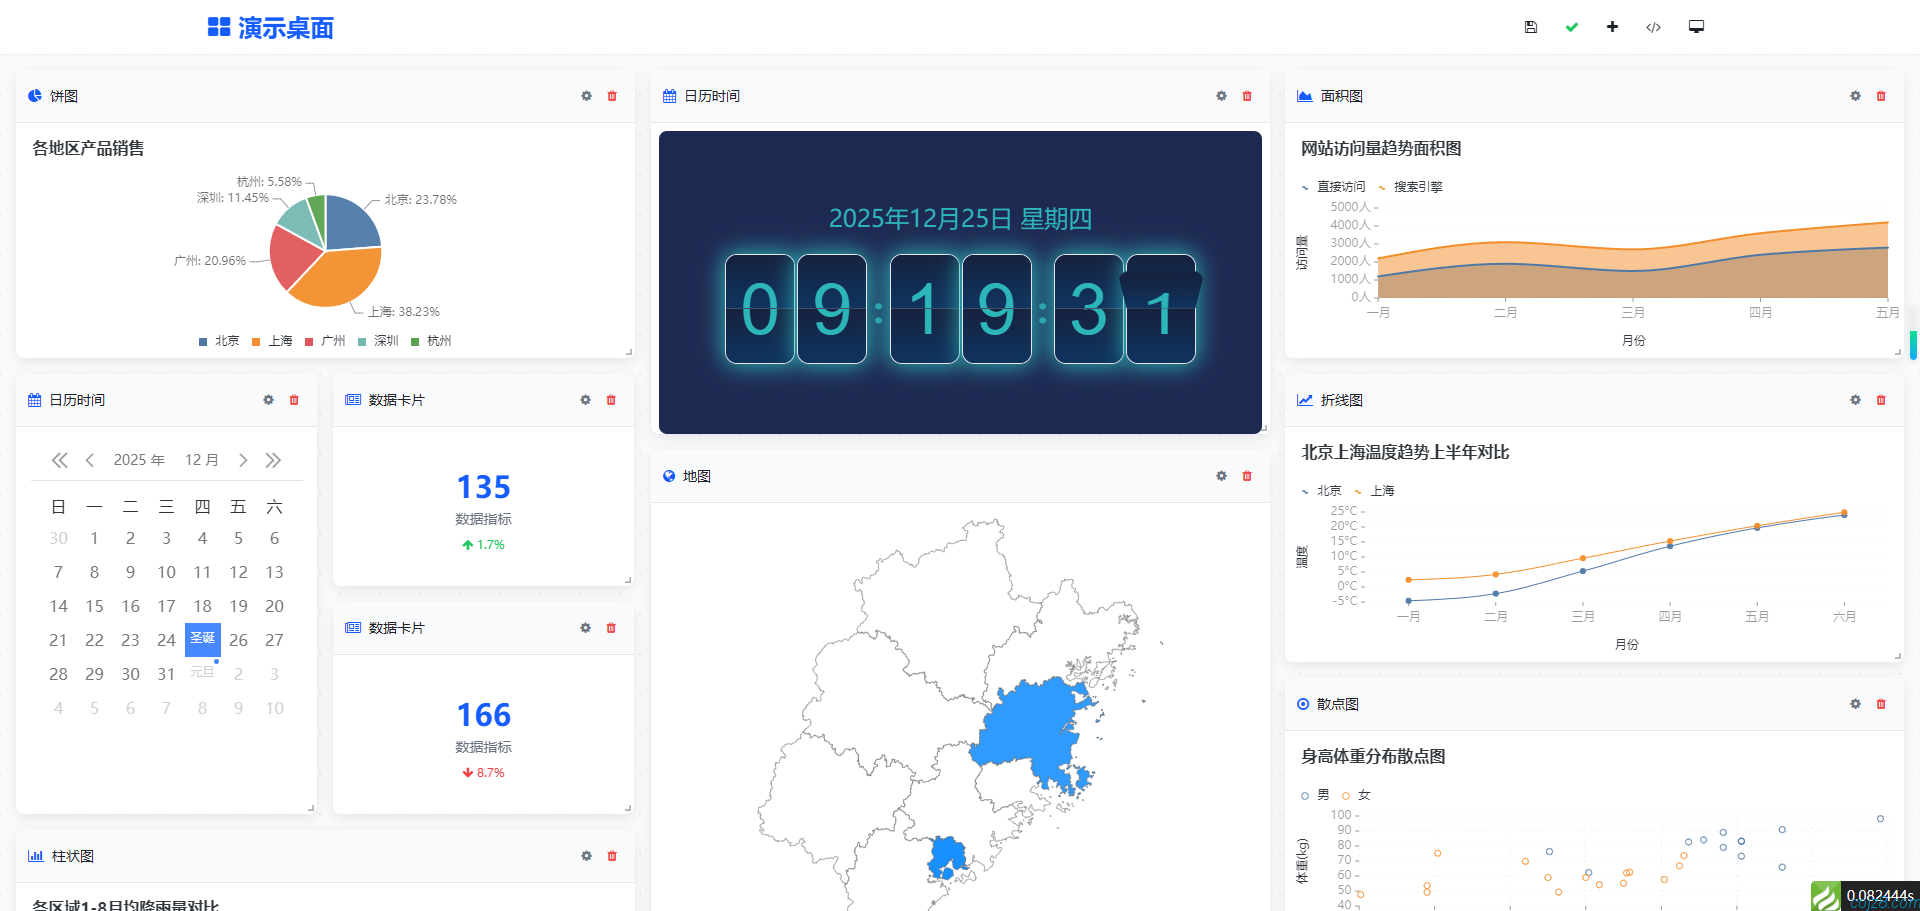Click the green checkmark confirm icon
The height and width of the screenshot is (911, 1920).
(1571, 27)
